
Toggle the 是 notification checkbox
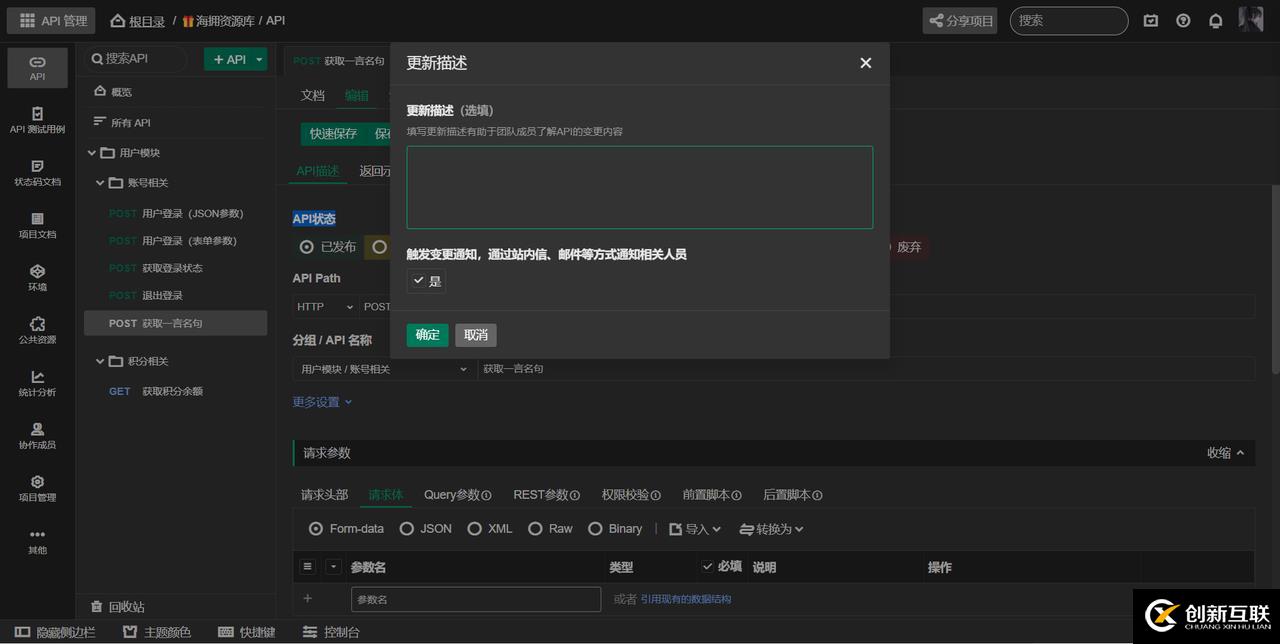[419, 281]
